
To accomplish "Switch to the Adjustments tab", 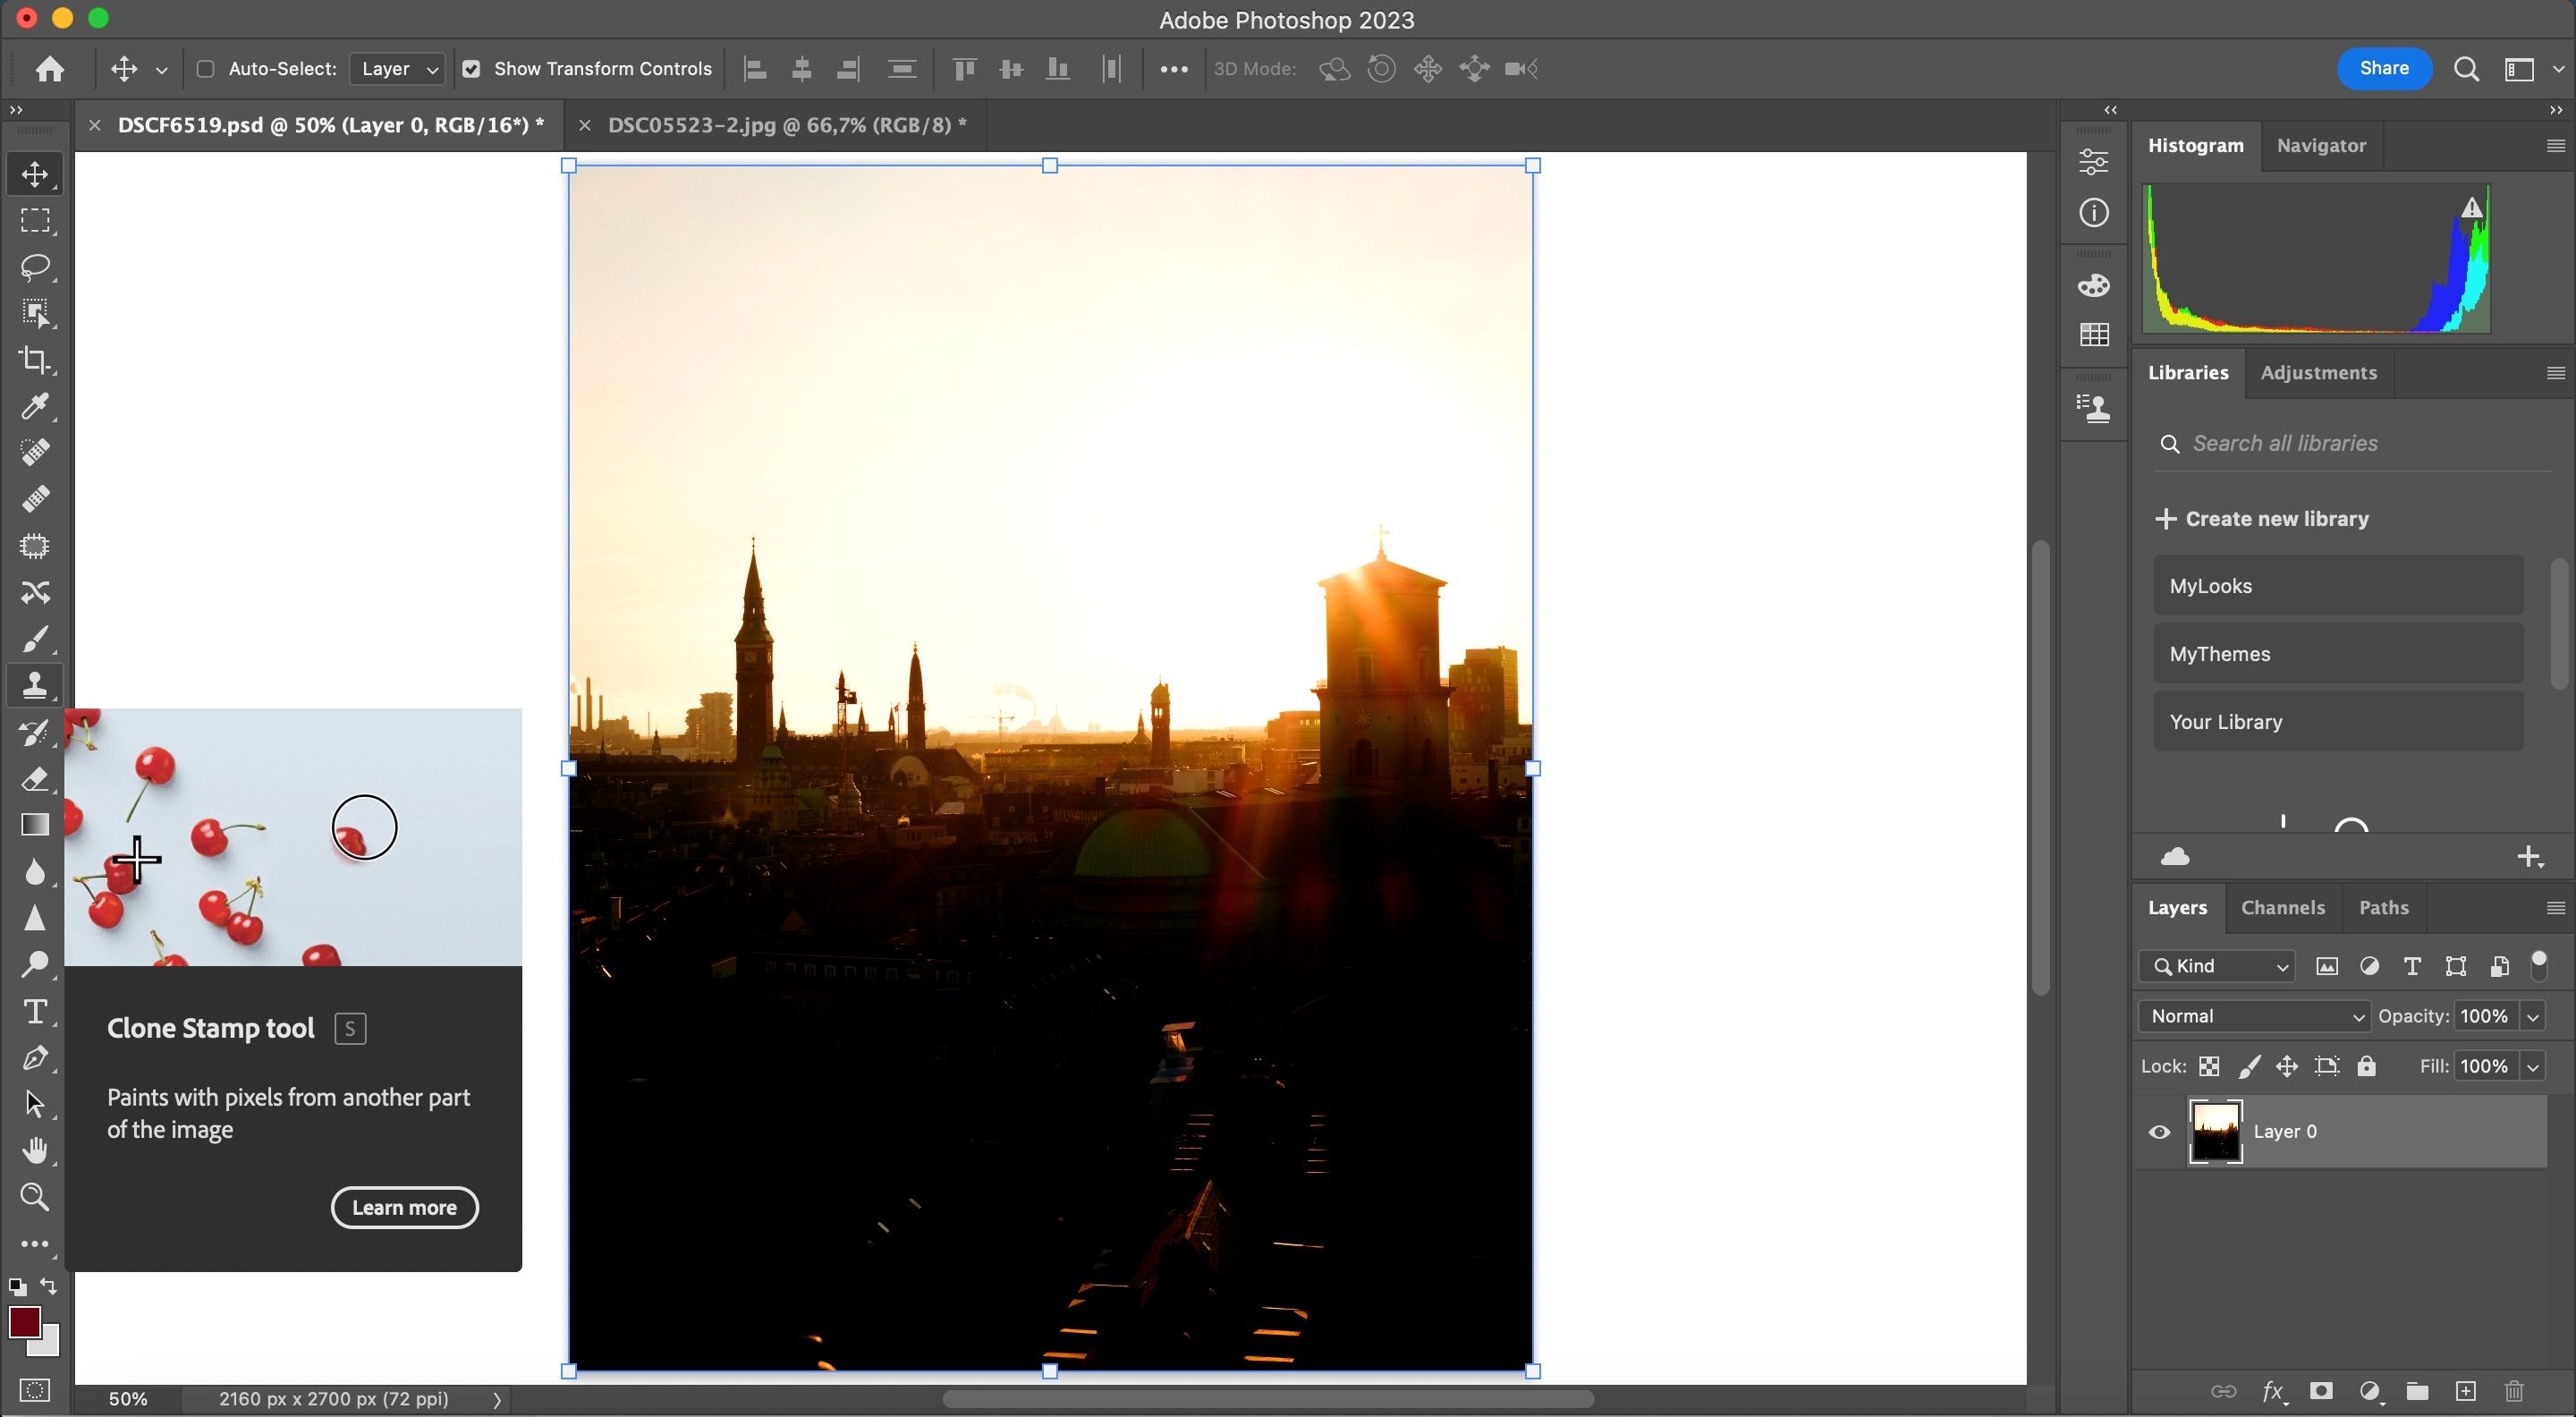I will [x=2318, y=373].
